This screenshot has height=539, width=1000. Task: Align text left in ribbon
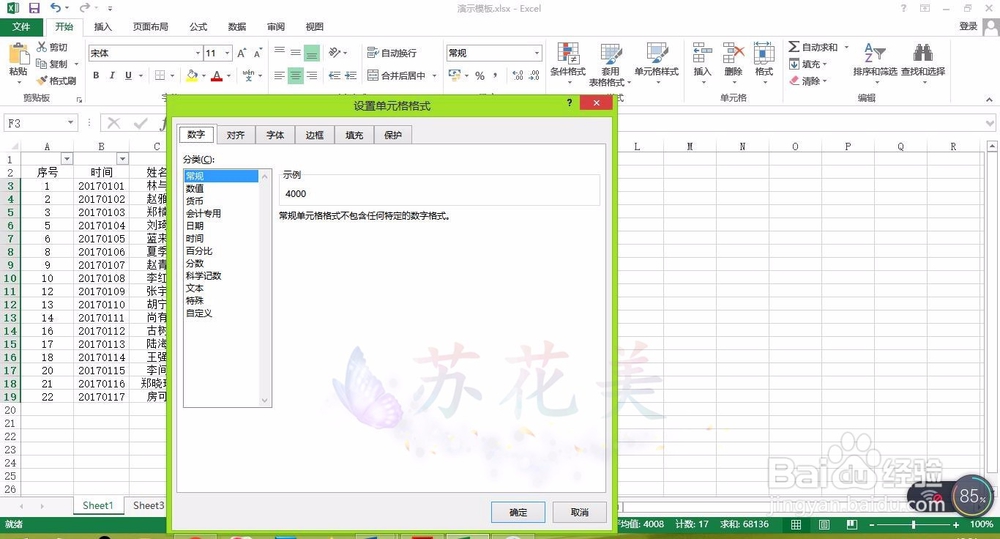point(279,75)
